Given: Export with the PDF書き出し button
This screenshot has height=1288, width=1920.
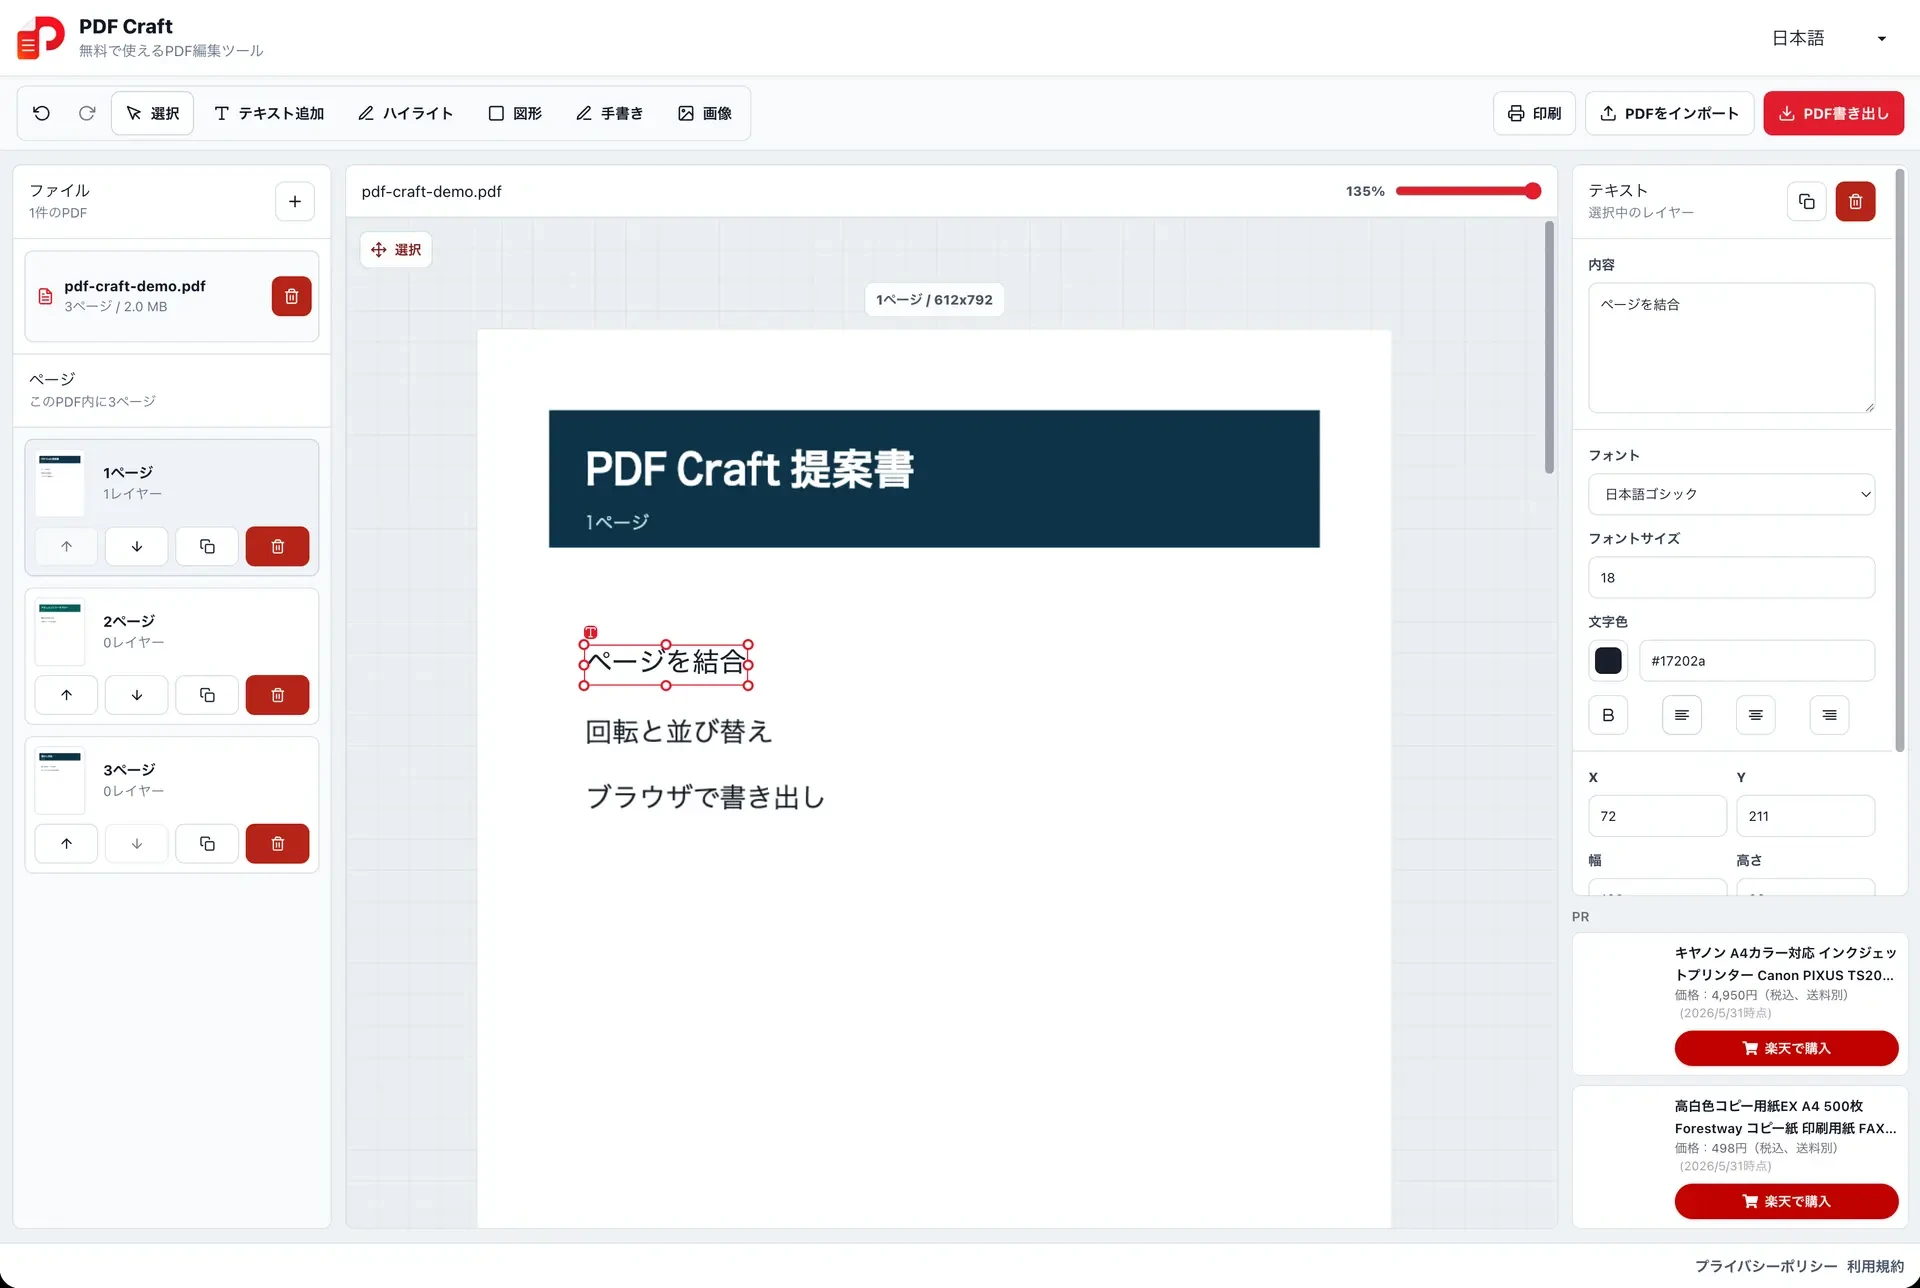Looking at the screenshot, I should 1833,113.
